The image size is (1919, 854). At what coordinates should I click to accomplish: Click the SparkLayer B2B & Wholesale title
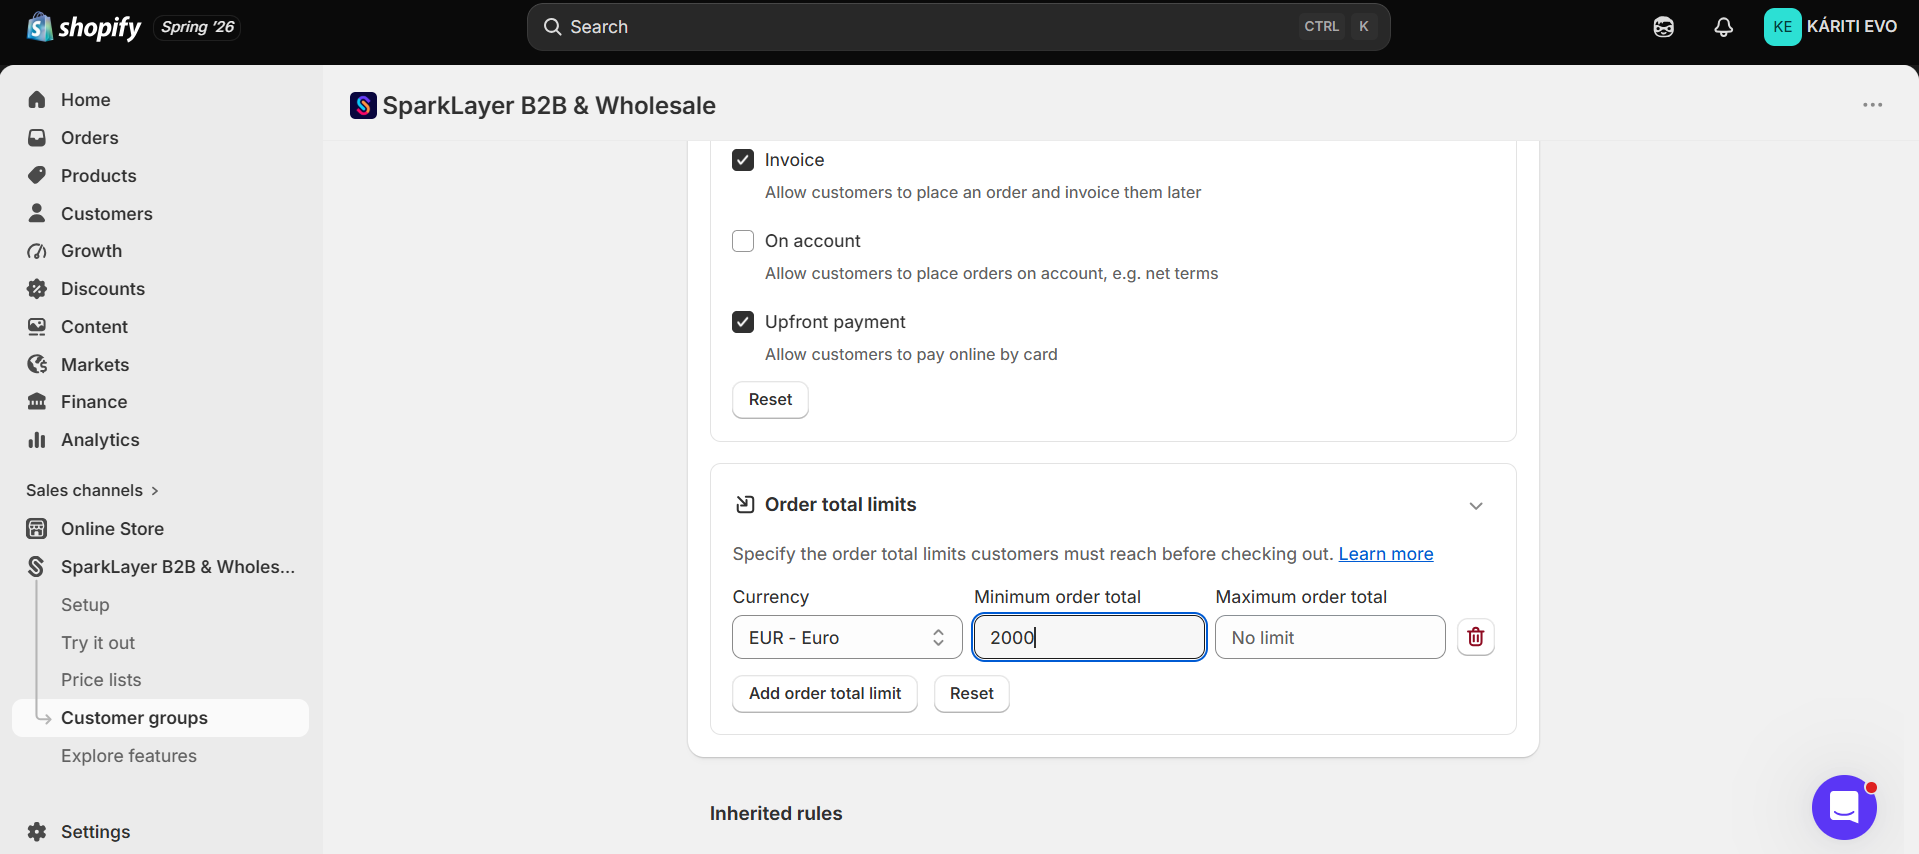(549, 105)
